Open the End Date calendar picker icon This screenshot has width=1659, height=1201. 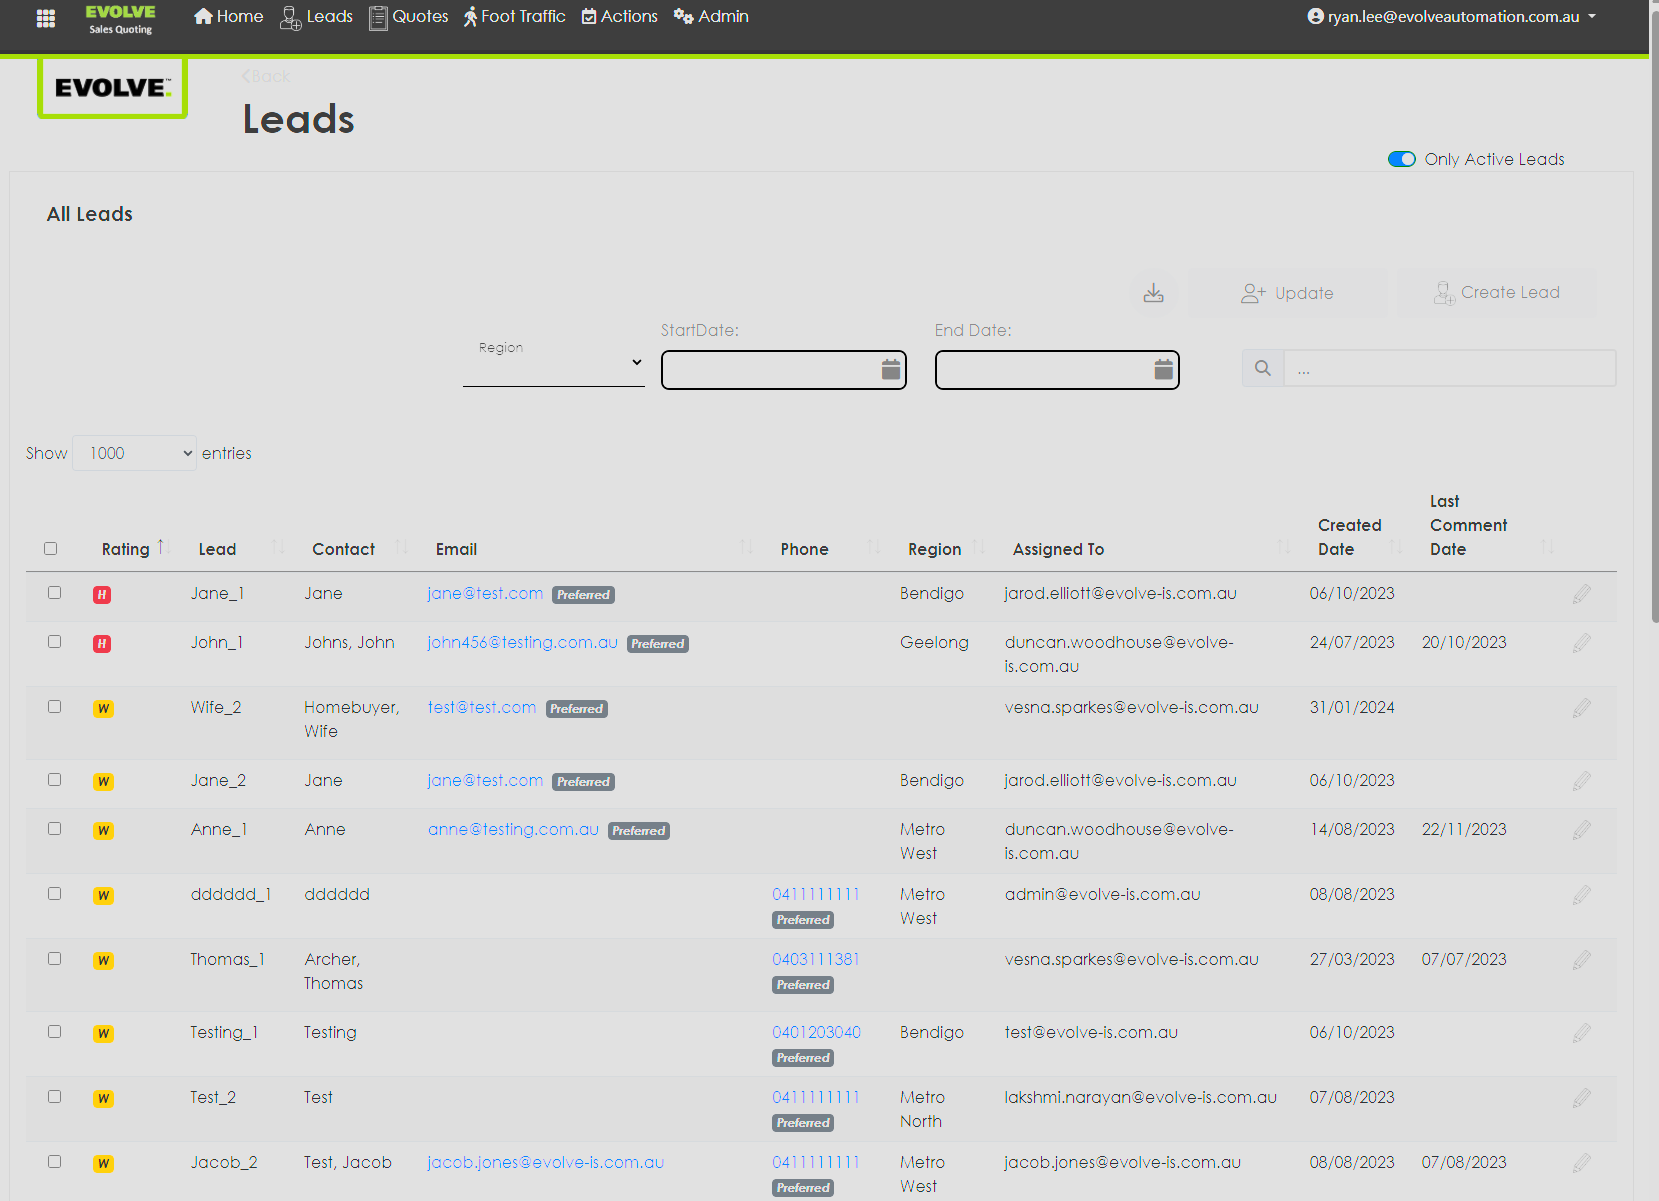point(1163,369)
